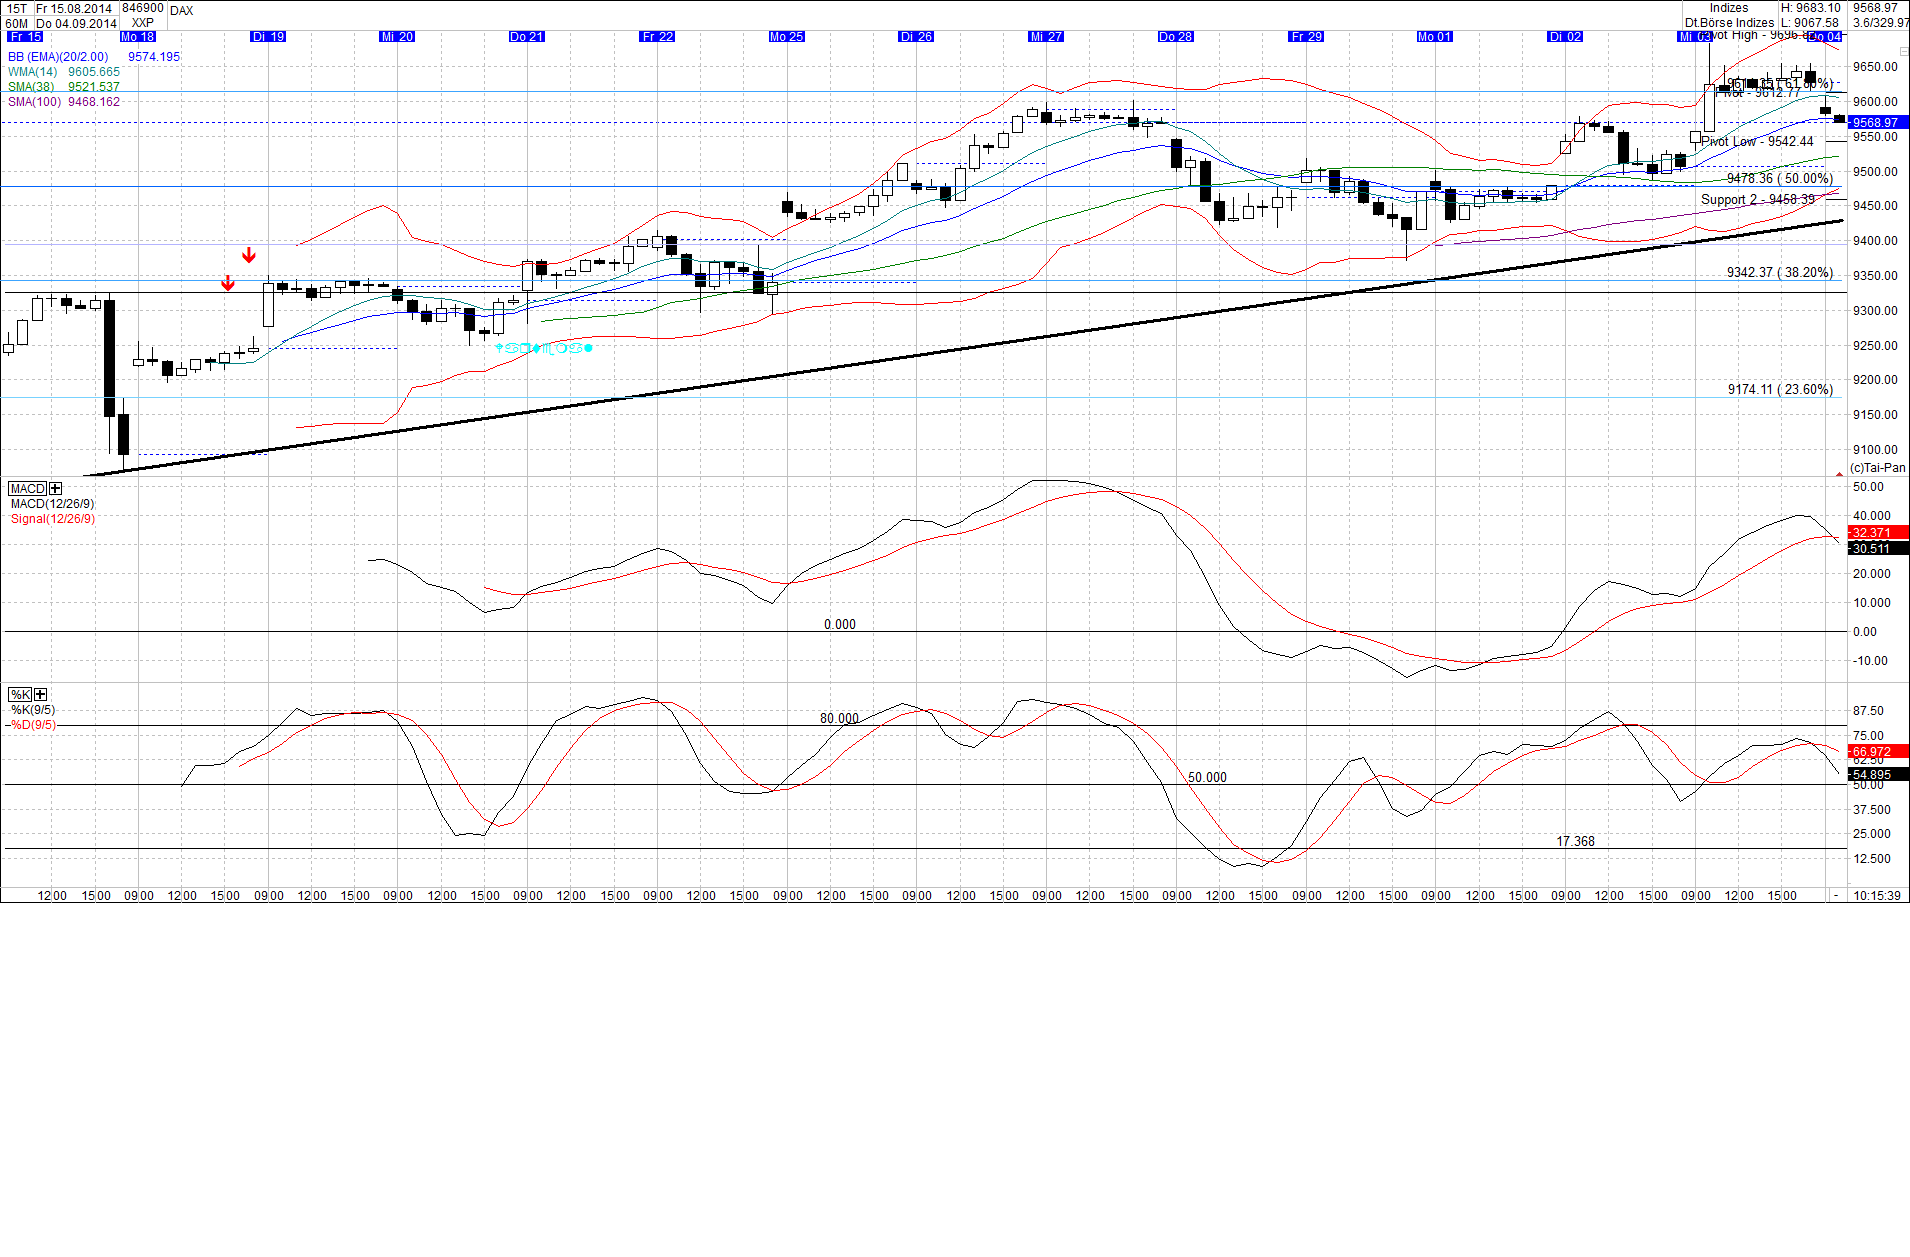Click the Mi 27 date marker

coord(1046,37)
